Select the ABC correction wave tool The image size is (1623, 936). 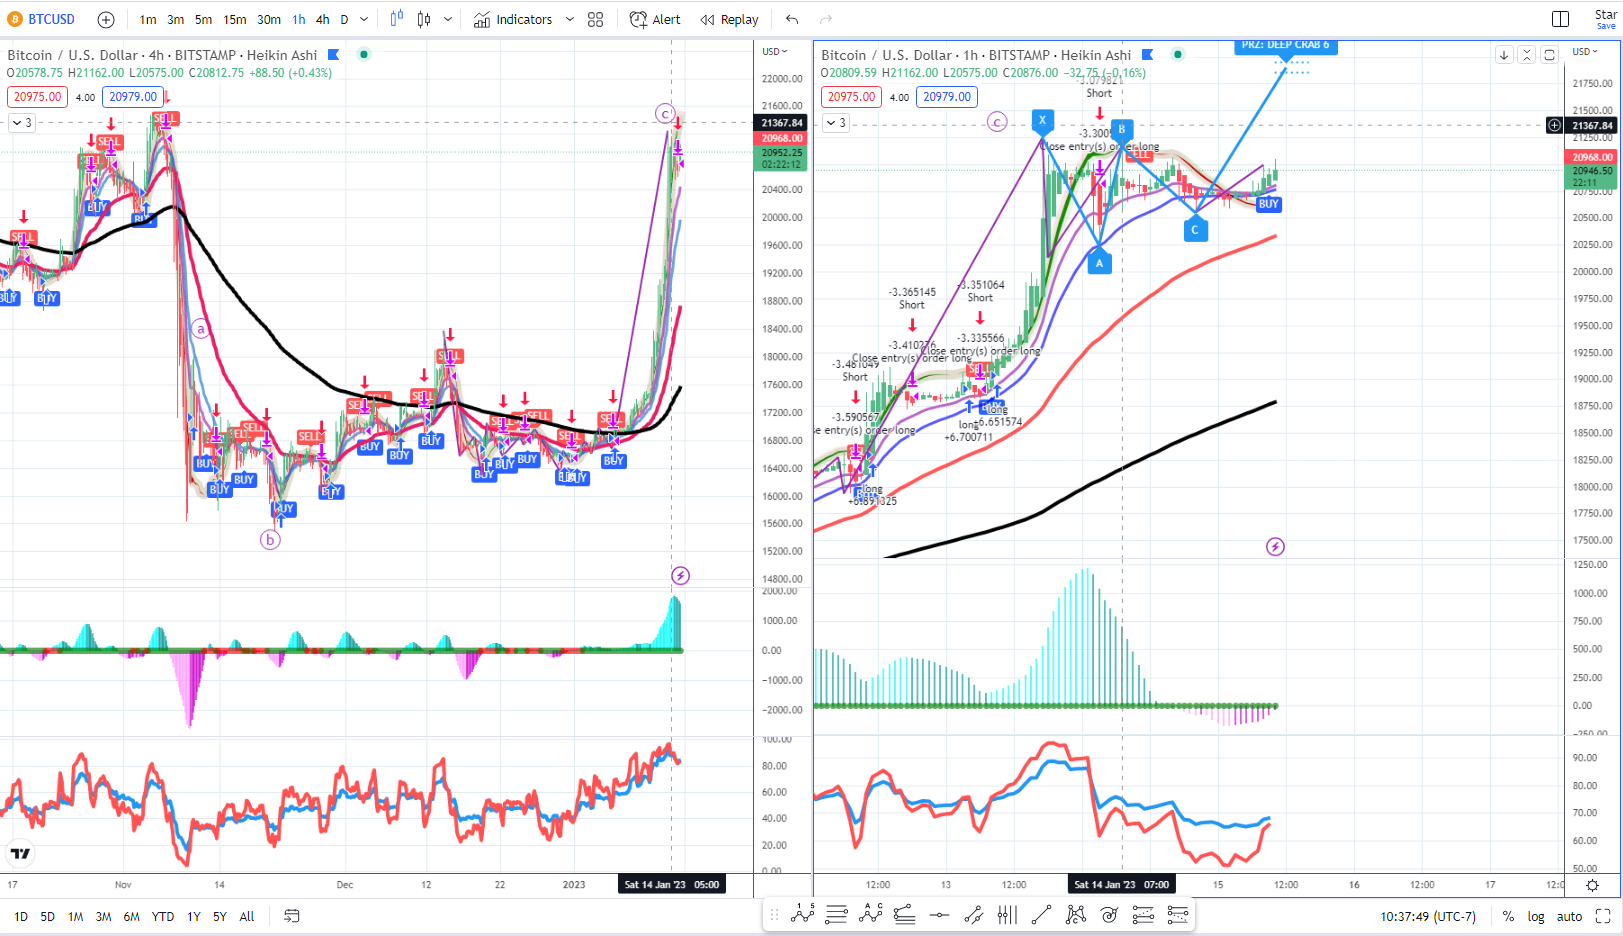tap(871, 914)
